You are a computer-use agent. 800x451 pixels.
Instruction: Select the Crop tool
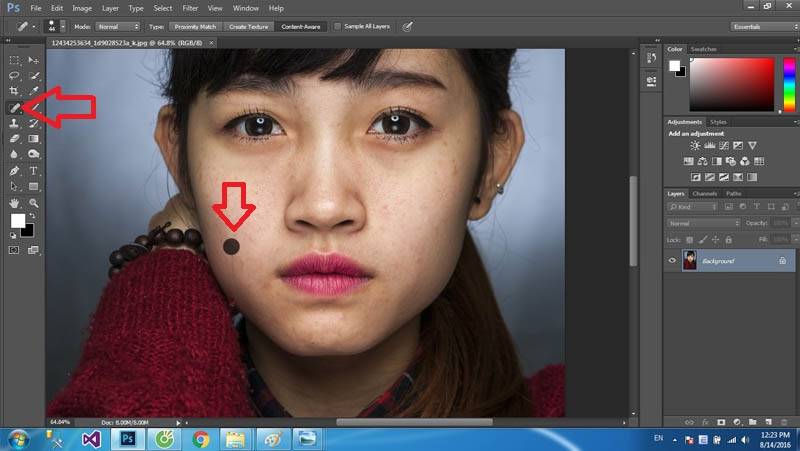click(14, 91)
